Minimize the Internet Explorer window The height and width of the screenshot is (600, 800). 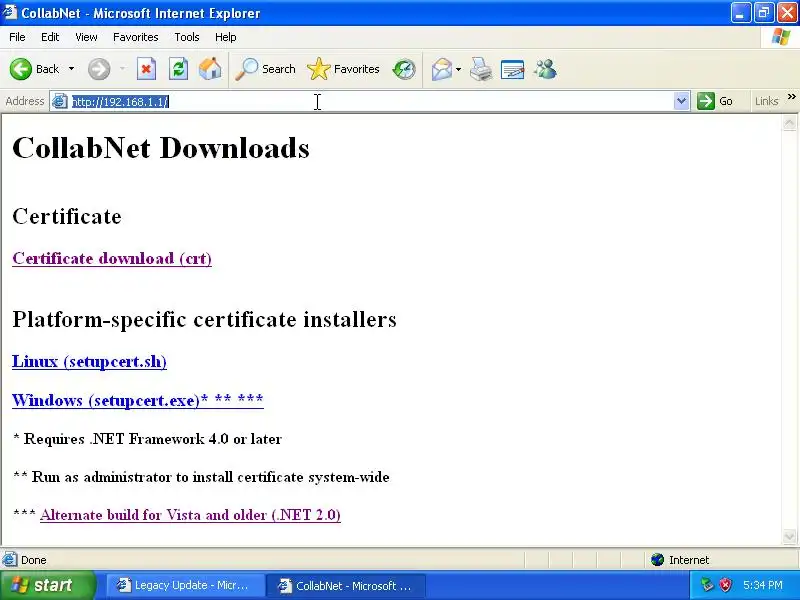(740, 13)
